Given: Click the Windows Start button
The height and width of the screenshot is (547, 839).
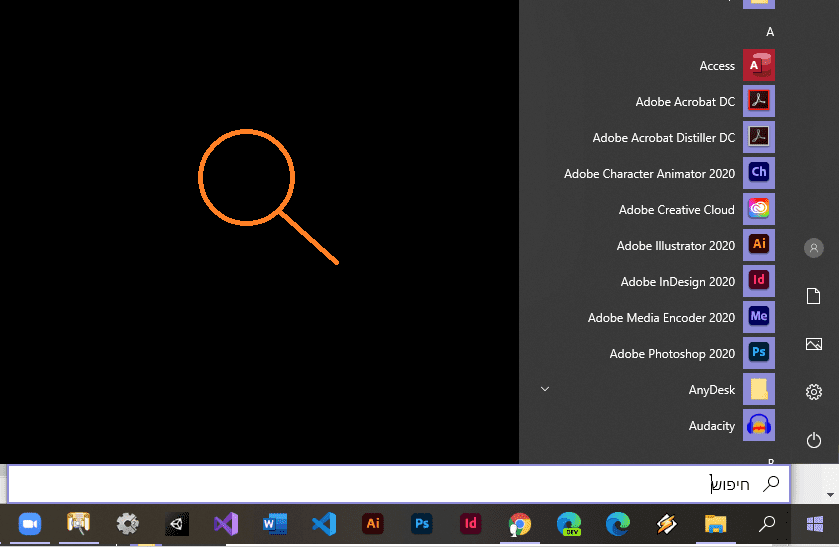Looking at the screenshot, I should click(x=815, y=524).
